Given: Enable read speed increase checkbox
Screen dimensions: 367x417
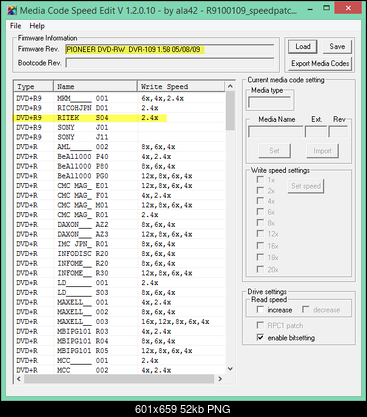Looking at the screenshot, I should [260, 310].
